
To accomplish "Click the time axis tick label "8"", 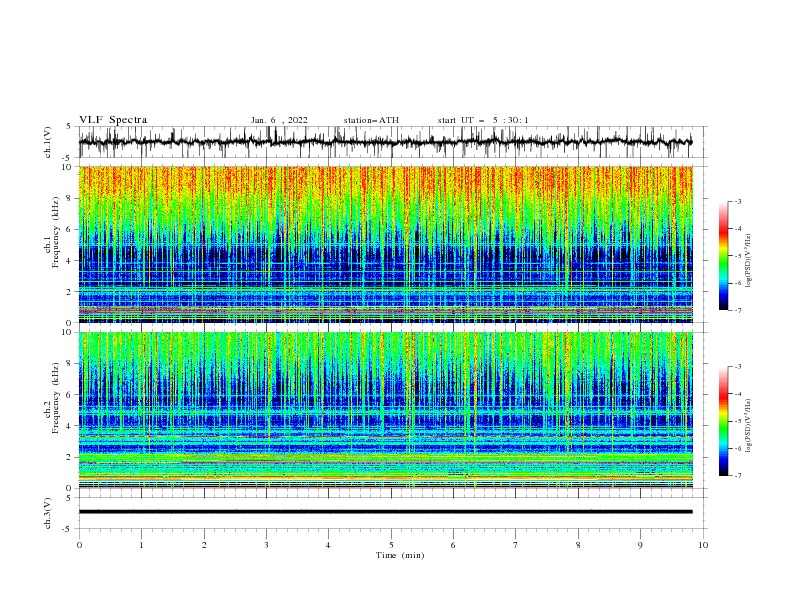I will point(578,545).
